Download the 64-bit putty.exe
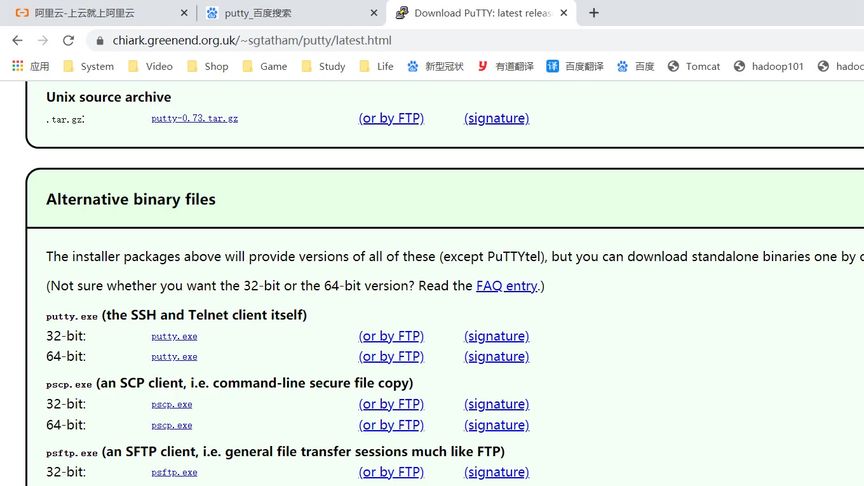The height and width of the screenshot is (486, 864). pyautogui.click(x=174, y=357)
